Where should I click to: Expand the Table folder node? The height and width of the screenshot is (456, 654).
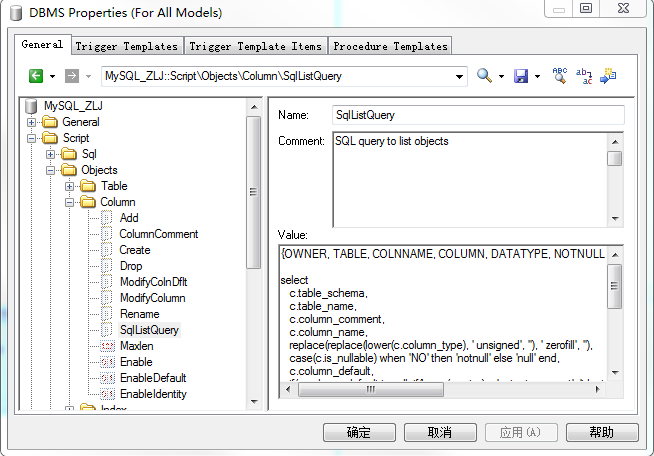(x=70, y=186)
